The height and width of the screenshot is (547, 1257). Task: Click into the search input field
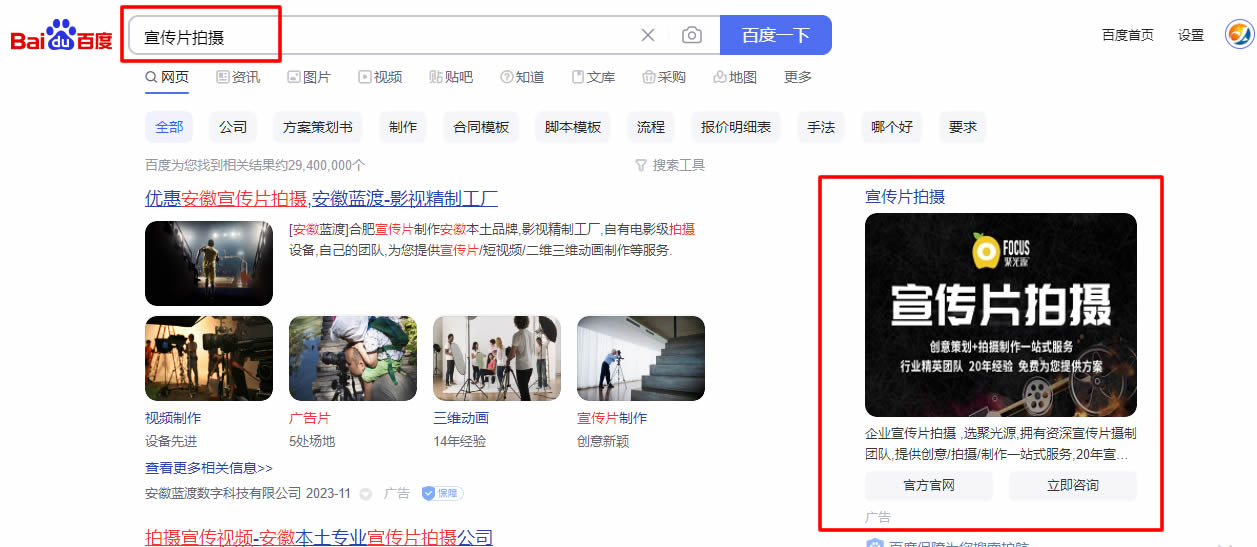(x=380, y=37)
